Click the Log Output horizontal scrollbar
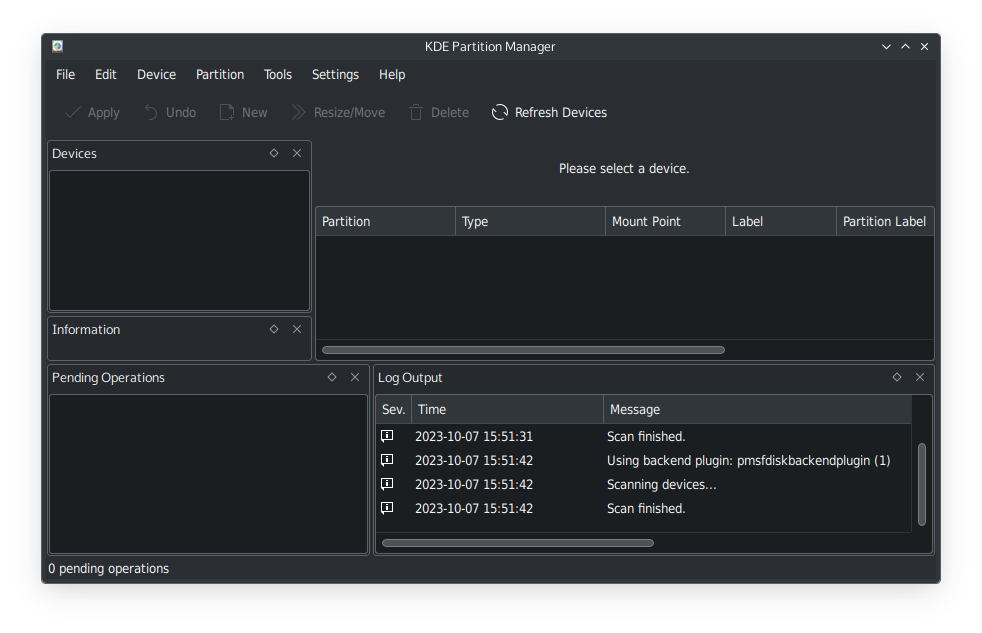 (x=518, y=543)
